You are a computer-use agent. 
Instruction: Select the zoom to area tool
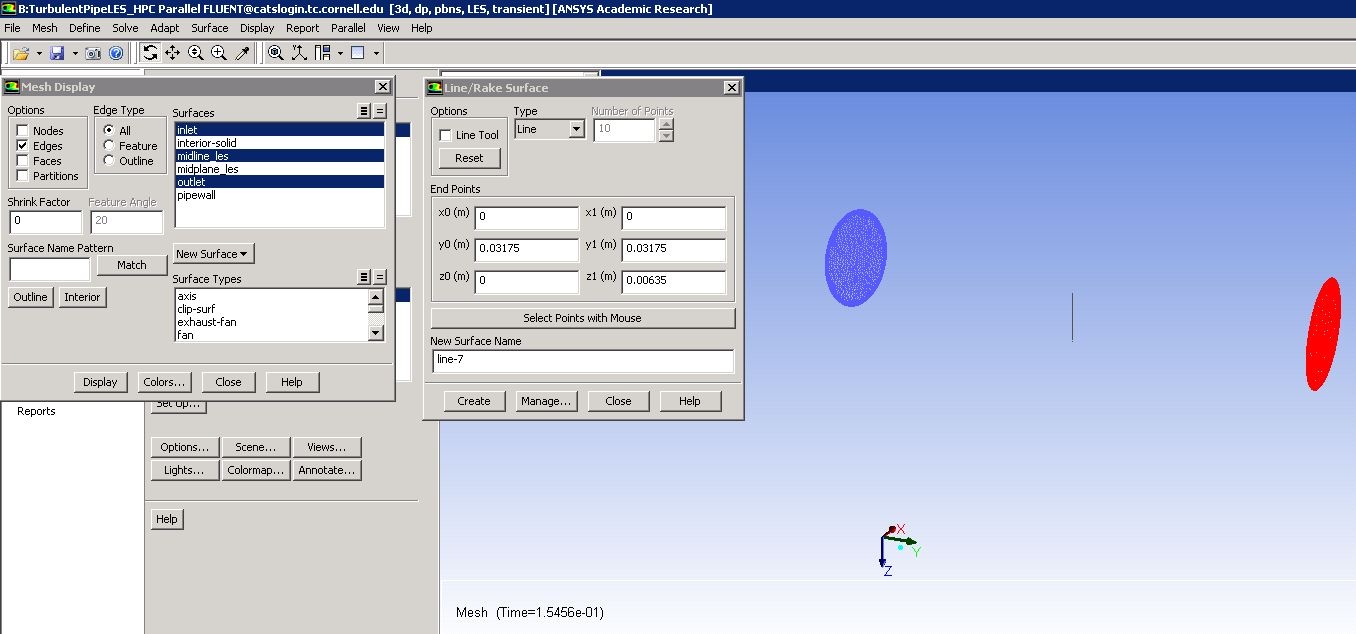[x=219, y=53]
